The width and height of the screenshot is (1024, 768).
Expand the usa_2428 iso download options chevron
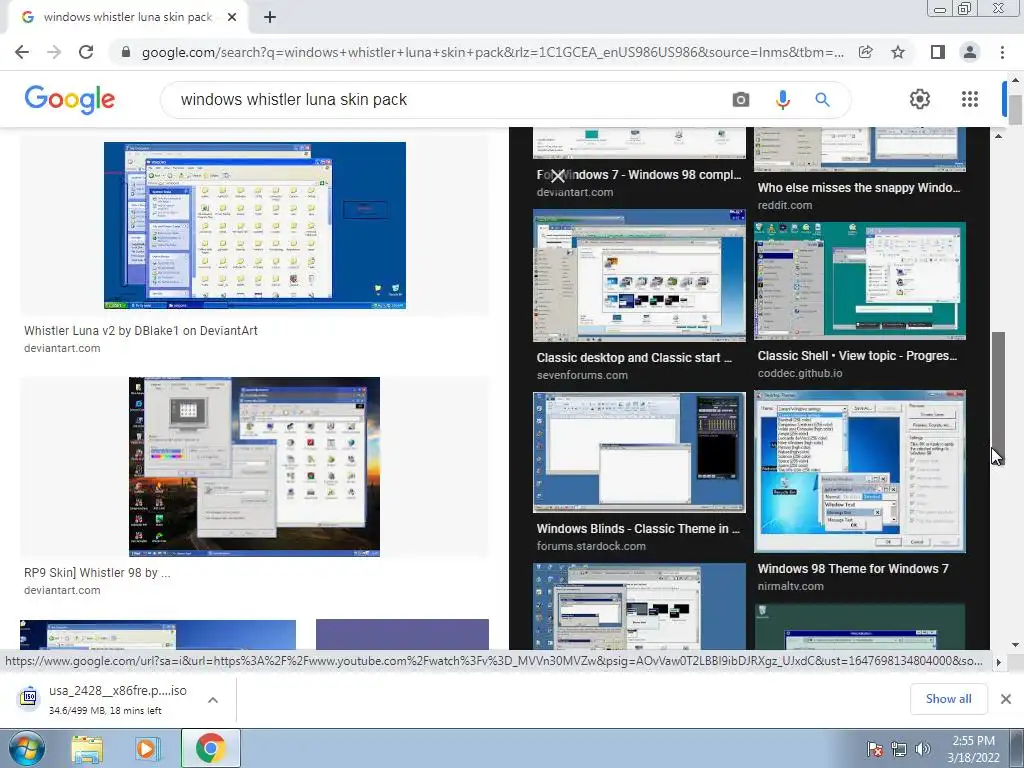click(212, 700)
